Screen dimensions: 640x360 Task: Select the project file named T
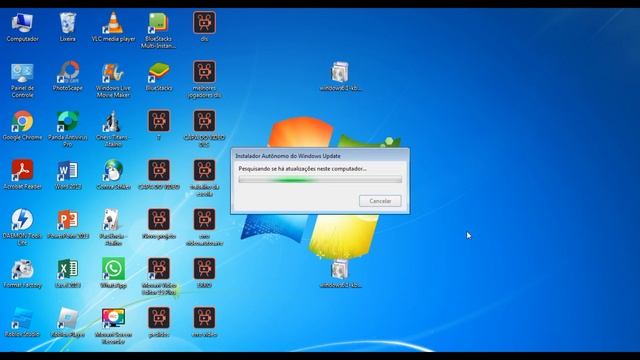coord(159,126)
